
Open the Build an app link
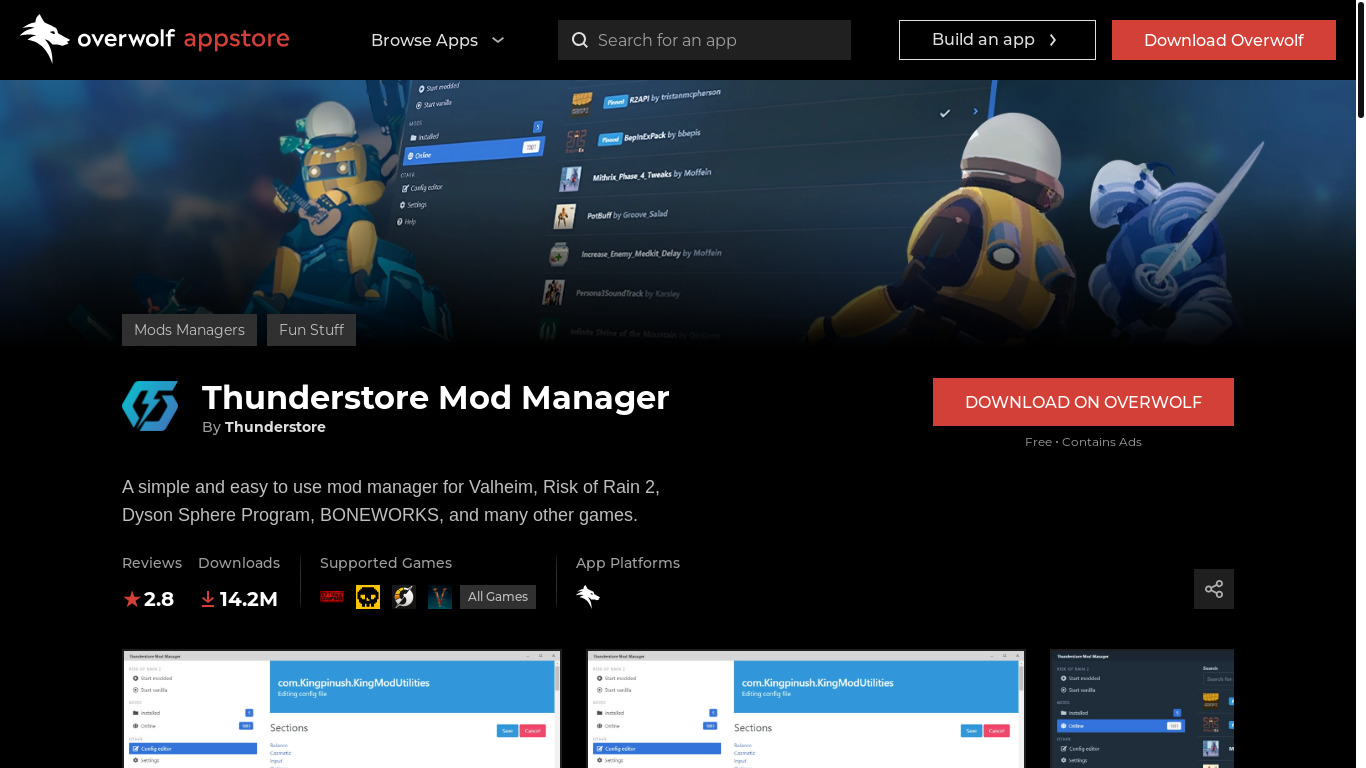[x=997, y=40]
